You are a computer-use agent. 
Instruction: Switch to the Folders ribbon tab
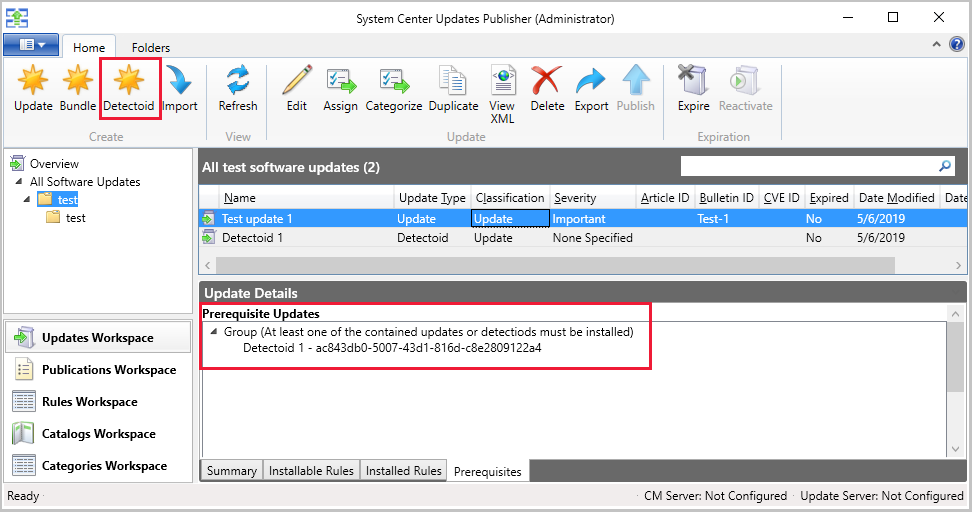tap(151, 47)
